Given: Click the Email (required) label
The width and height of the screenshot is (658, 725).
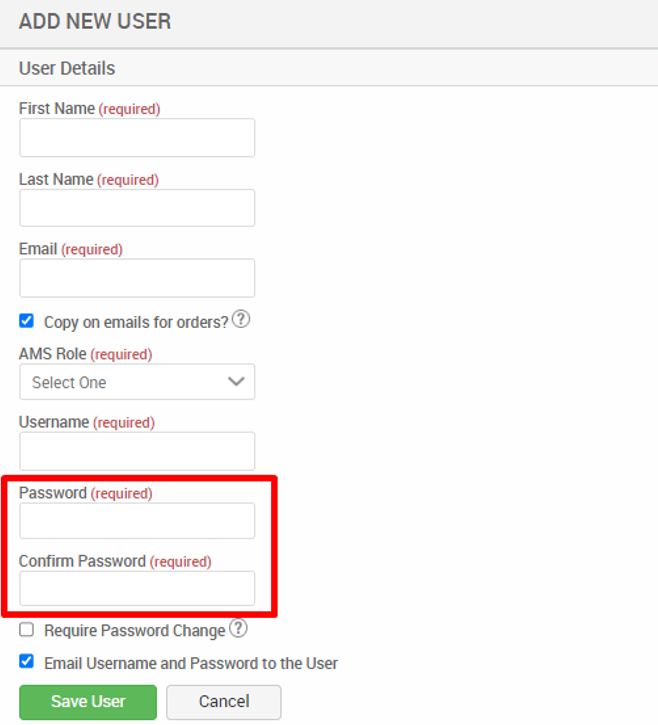Looking at the screenshot, I should [71, 249].
